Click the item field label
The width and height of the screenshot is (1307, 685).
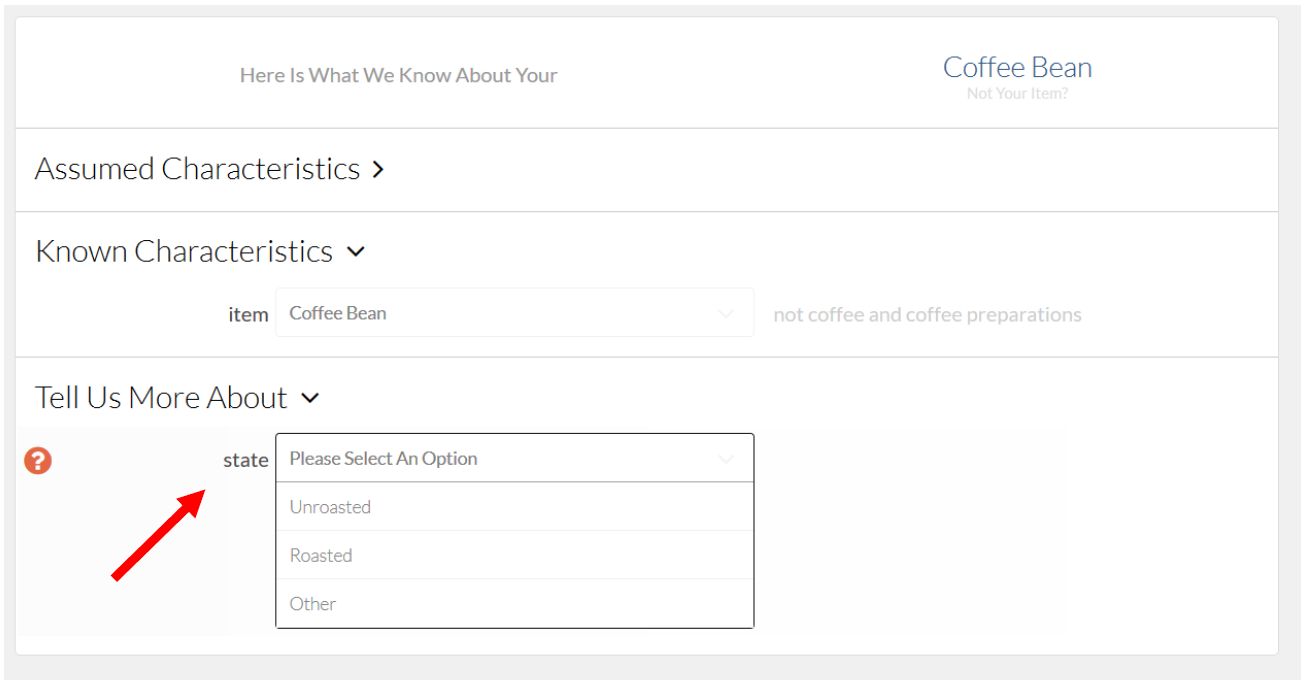248,315
